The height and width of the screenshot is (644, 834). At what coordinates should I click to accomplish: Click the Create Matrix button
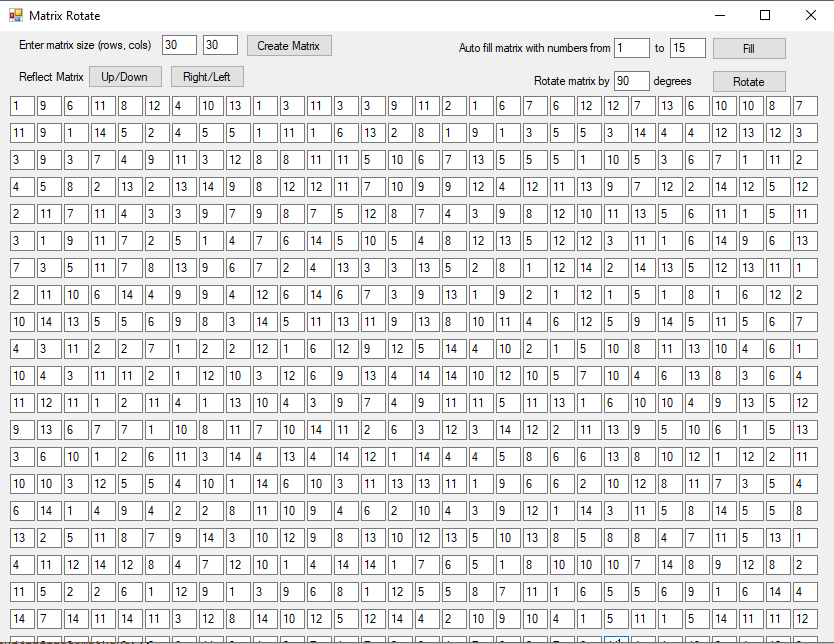pos(289,46)
